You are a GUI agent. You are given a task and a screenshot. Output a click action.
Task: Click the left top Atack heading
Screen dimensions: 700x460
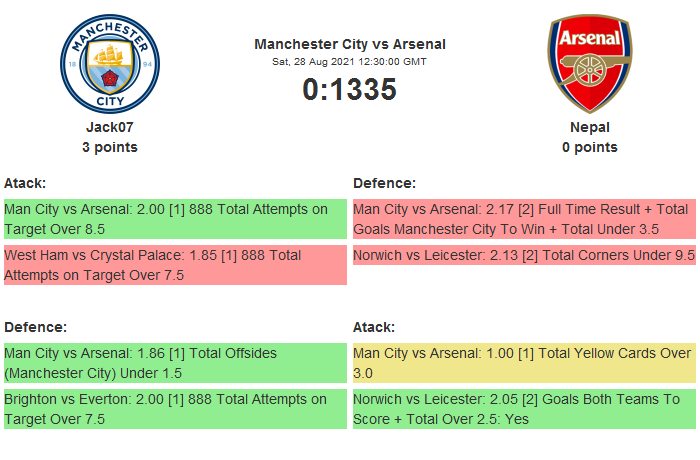25,183
